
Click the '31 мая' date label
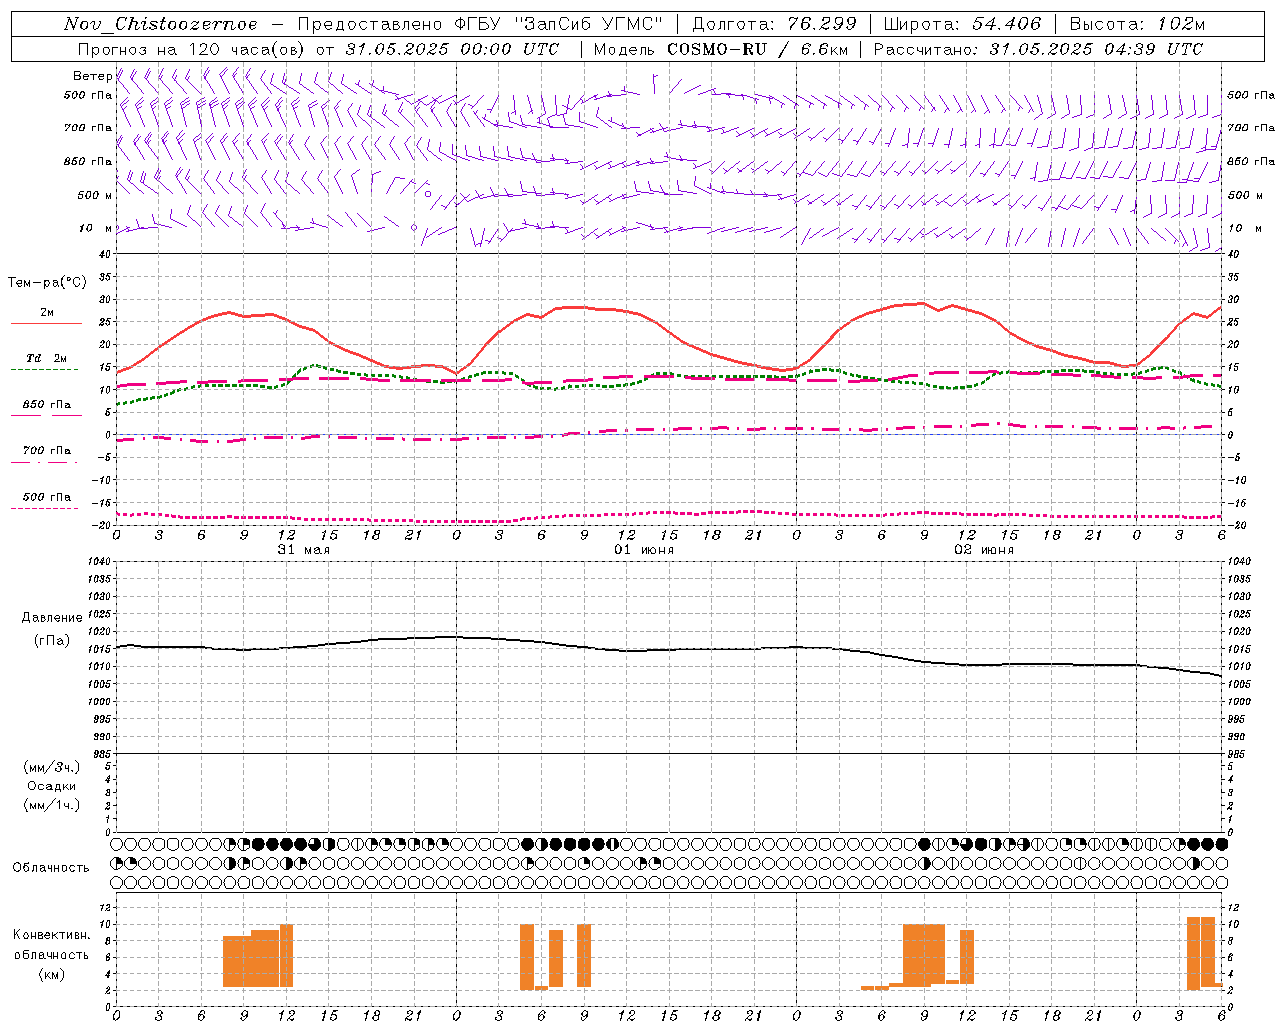(x=303, y=550)
